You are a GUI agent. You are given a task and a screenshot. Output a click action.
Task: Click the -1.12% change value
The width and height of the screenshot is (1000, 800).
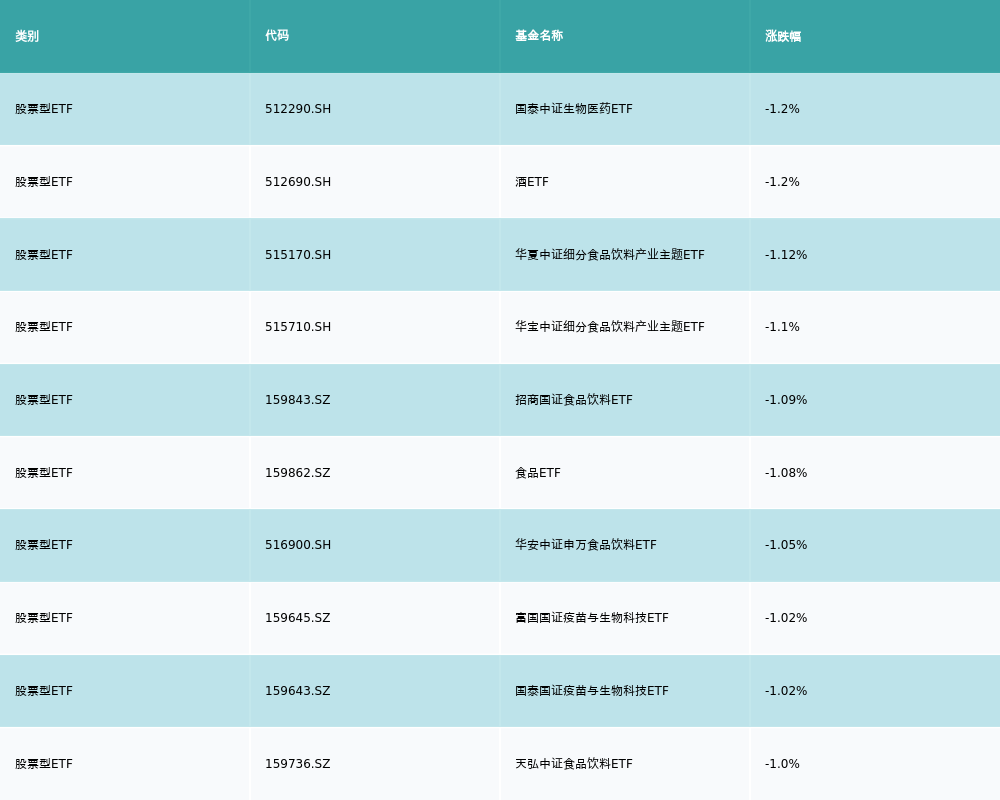[x=786, y=255]
